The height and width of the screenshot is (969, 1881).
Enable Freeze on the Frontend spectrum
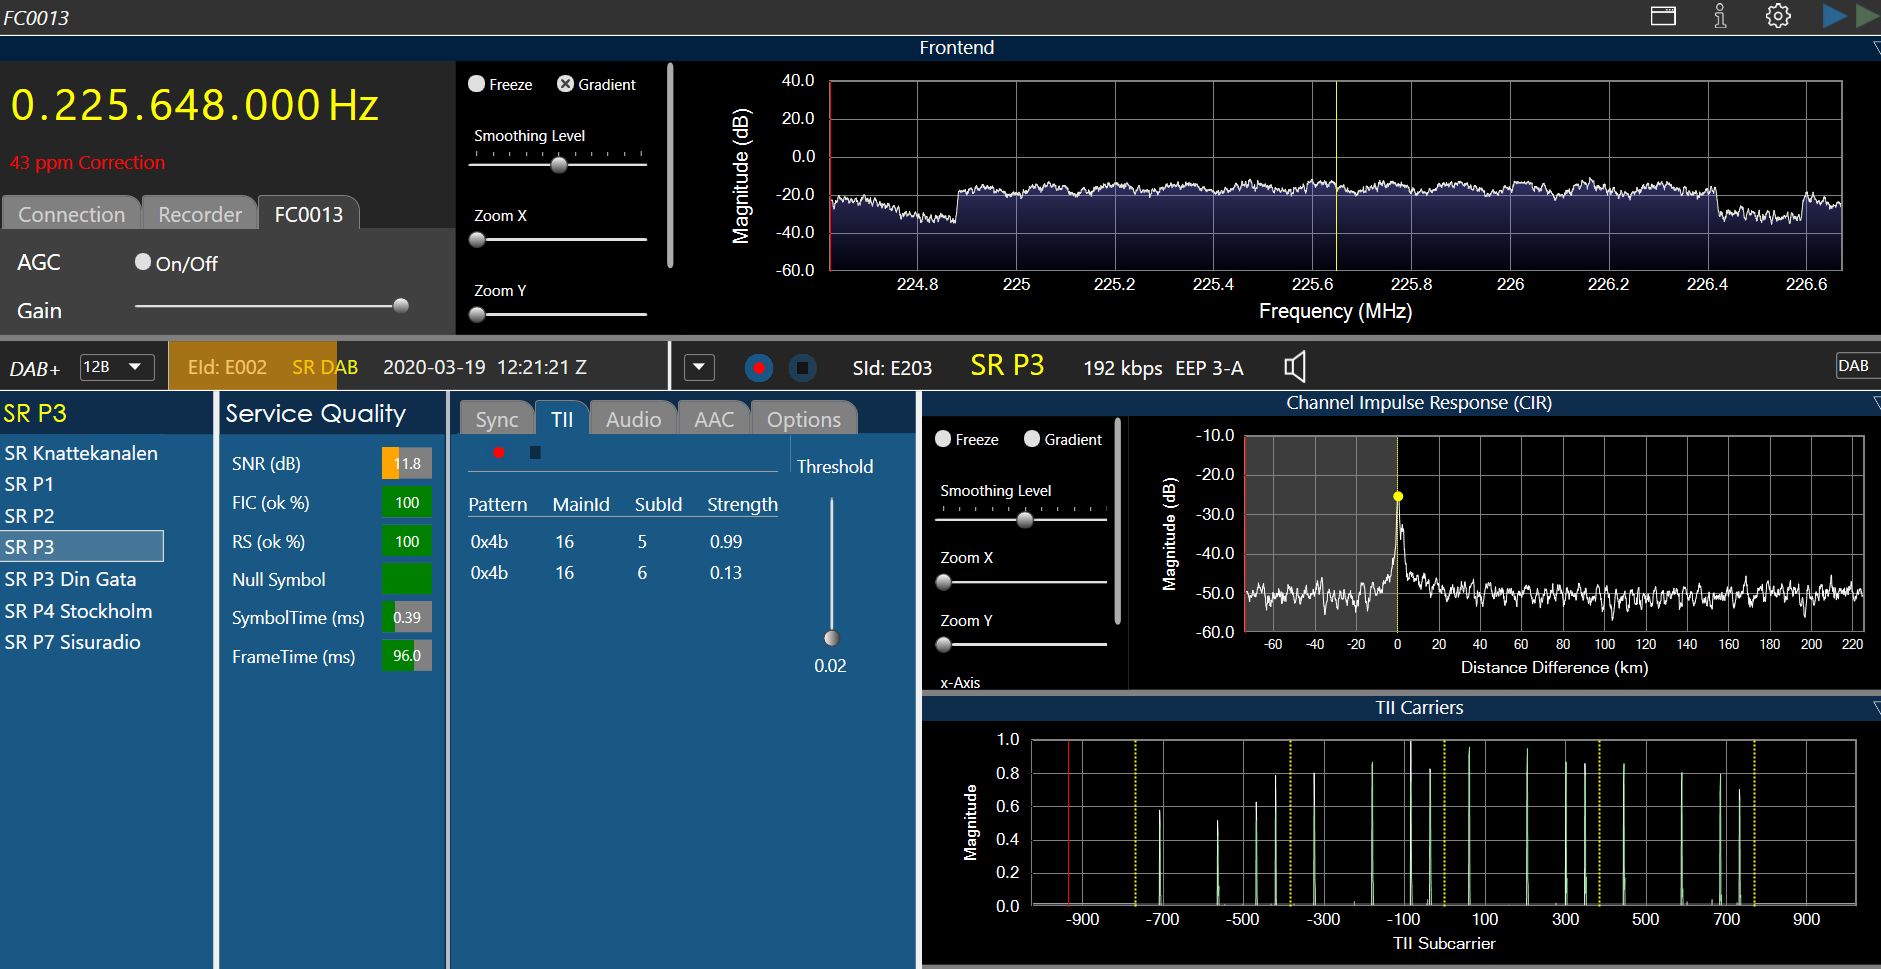pyautogui.click(x=477, y=84)
